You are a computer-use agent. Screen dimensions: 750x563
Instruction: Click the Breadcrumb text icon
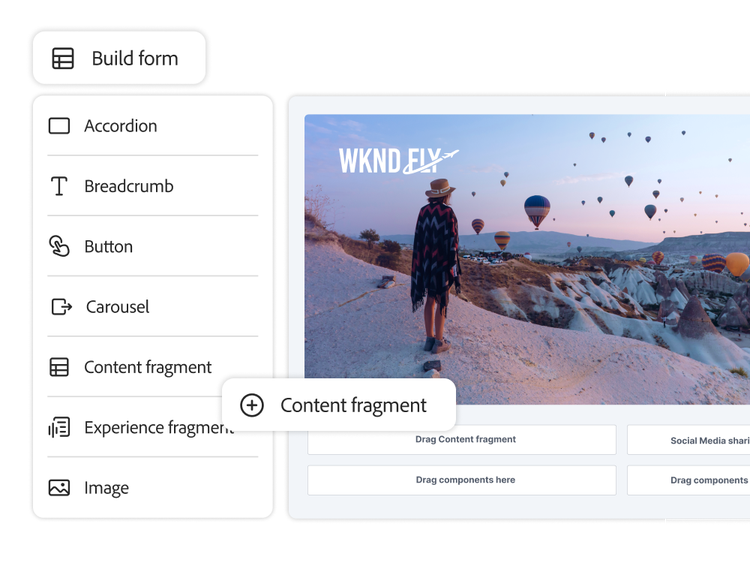tap(59, 186)
